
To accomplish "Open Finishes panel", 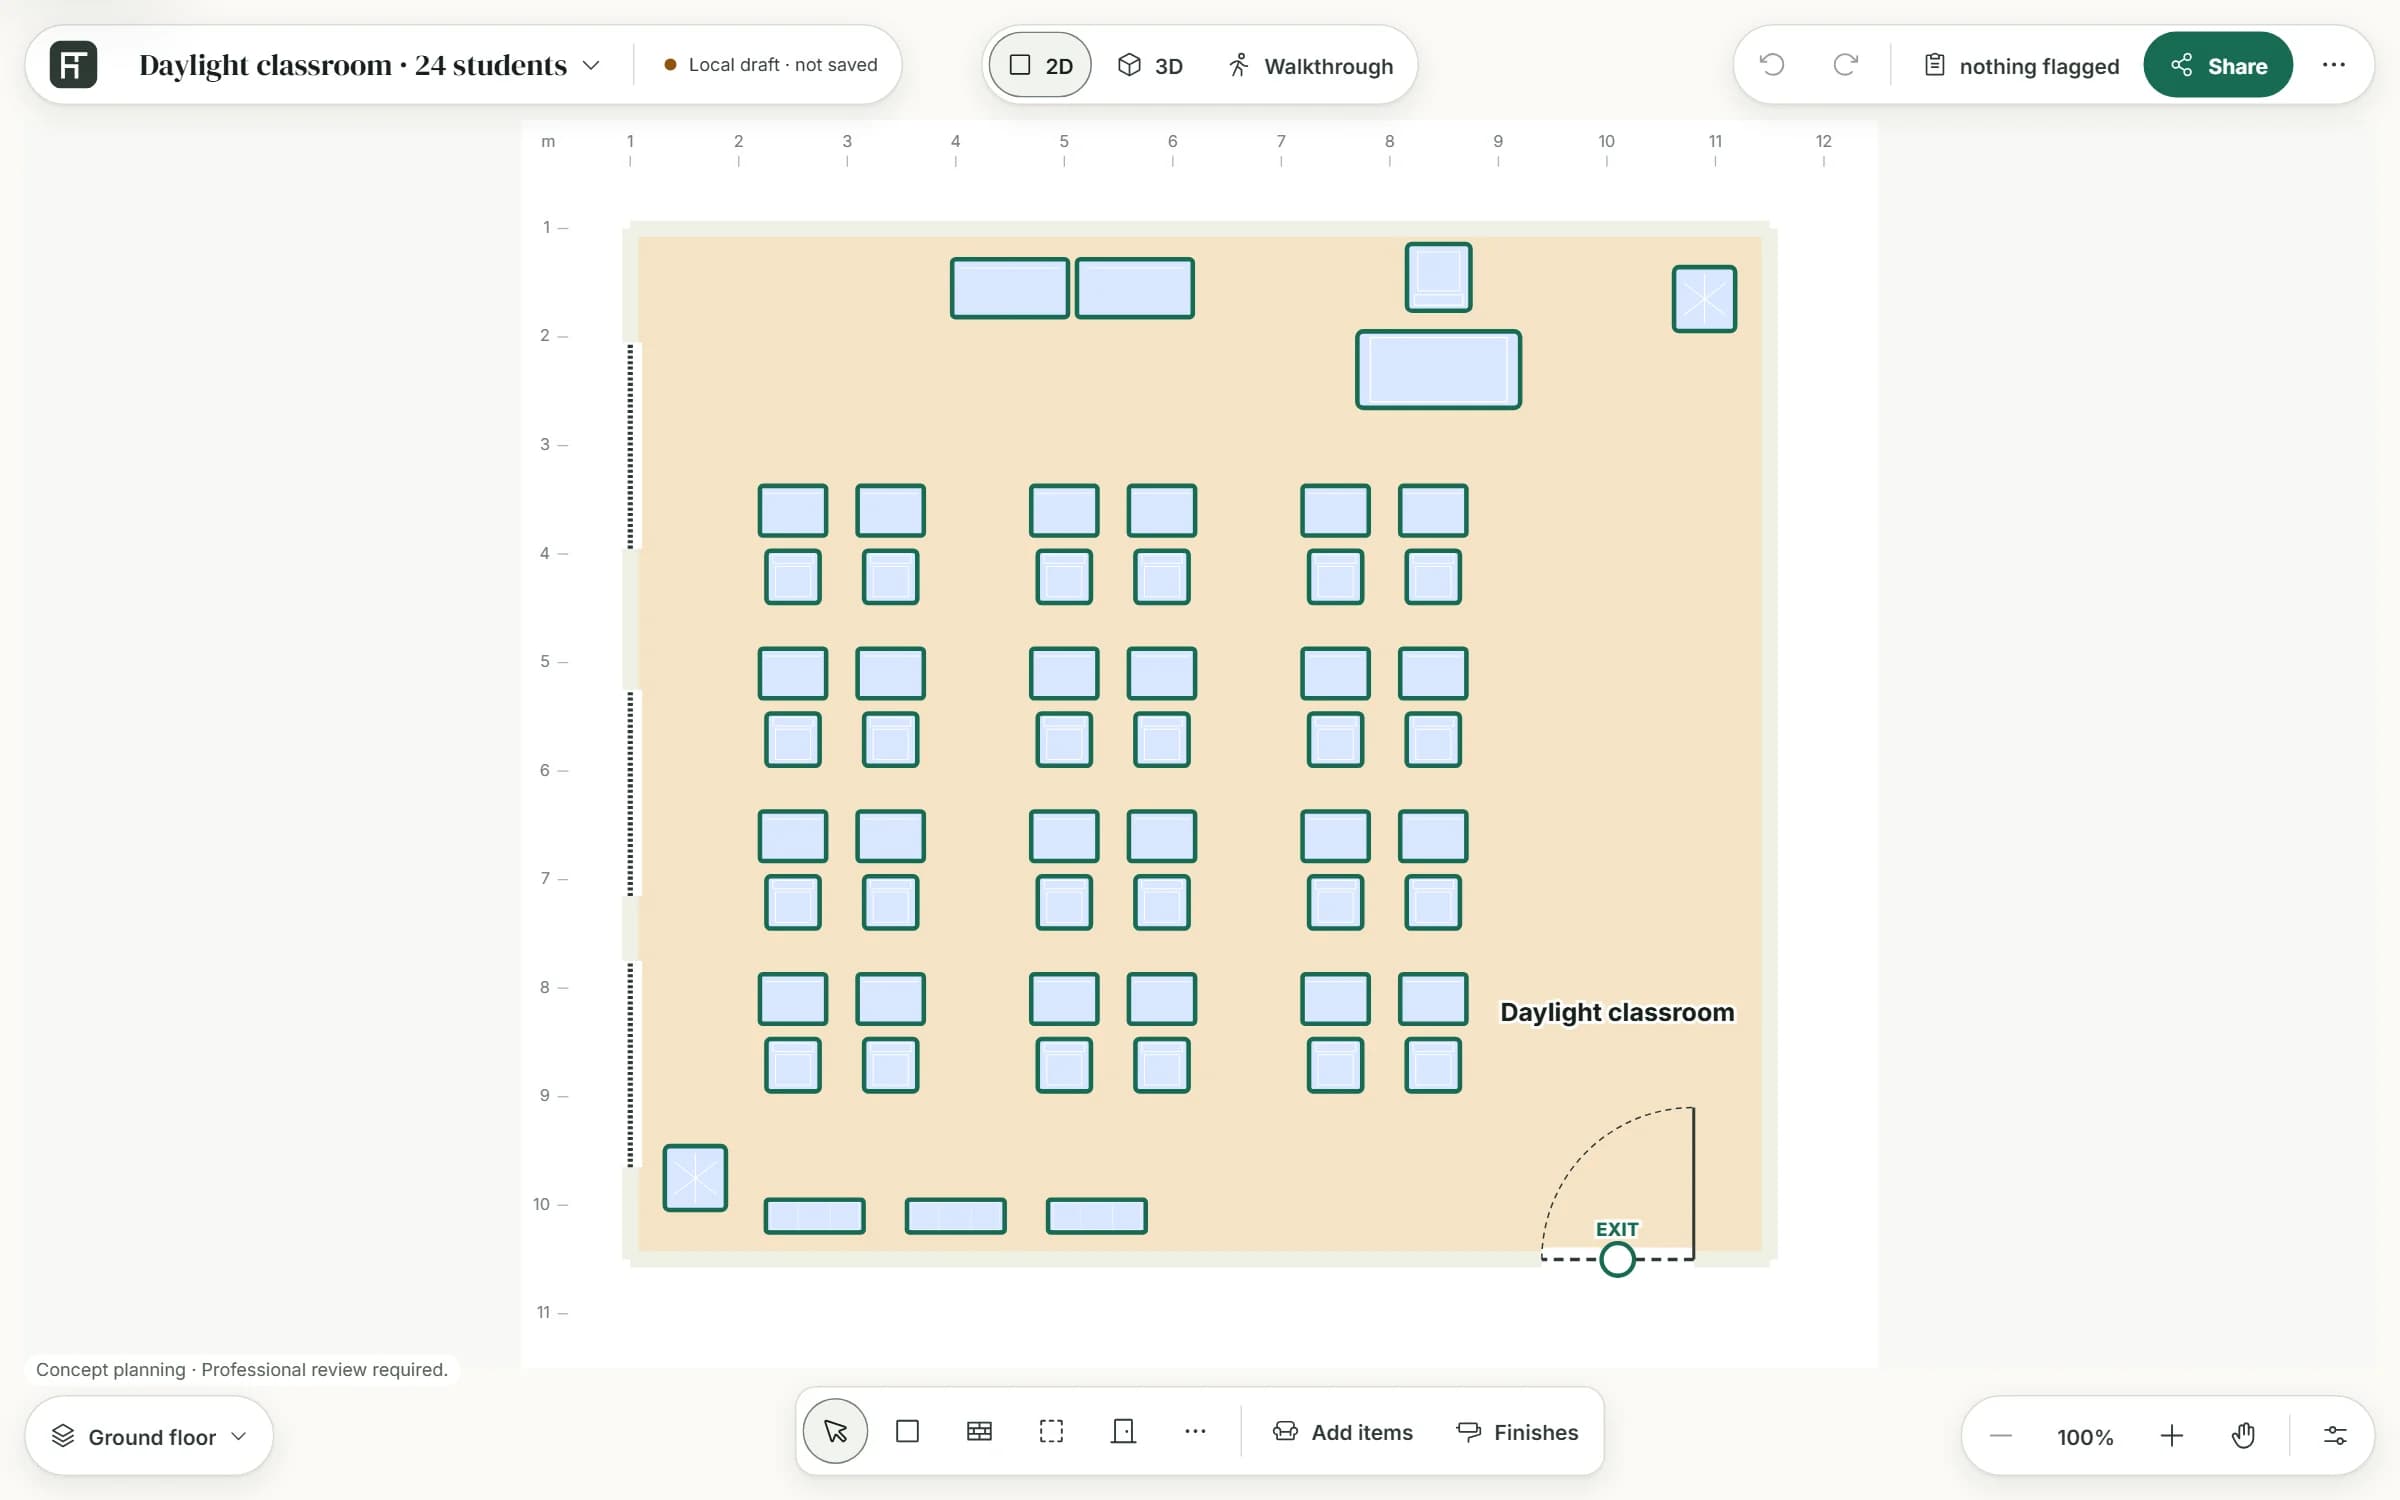I will pos(1517,1432).
